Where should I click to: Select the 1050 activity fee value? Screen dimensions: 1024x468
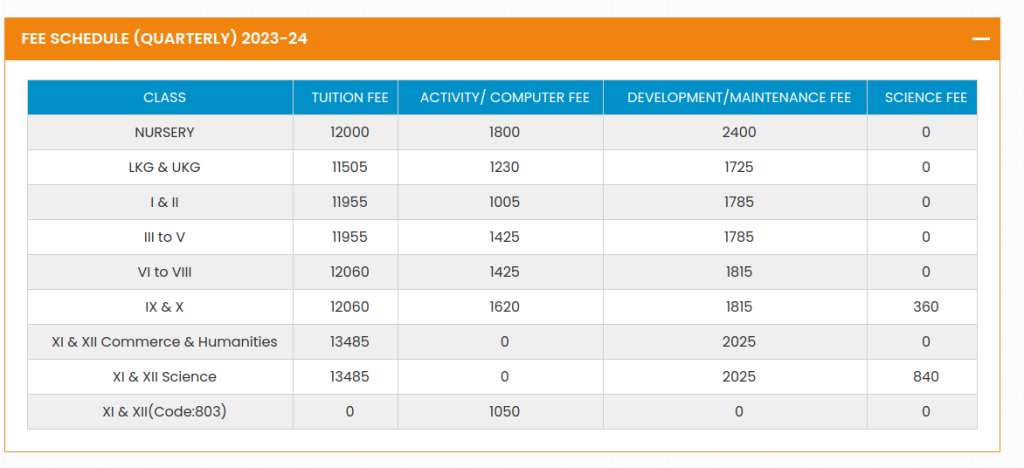505,411
